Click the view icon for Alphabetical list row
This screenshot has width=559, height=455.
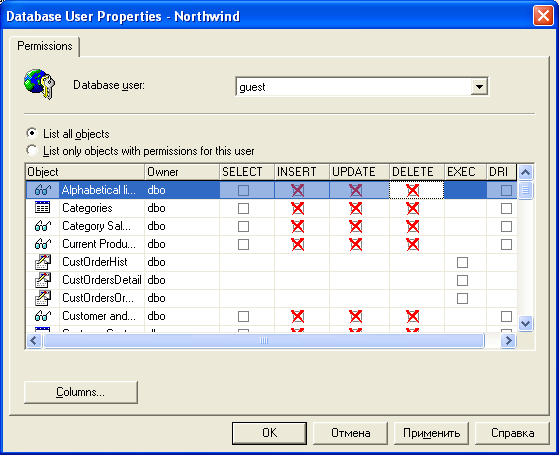43,190
